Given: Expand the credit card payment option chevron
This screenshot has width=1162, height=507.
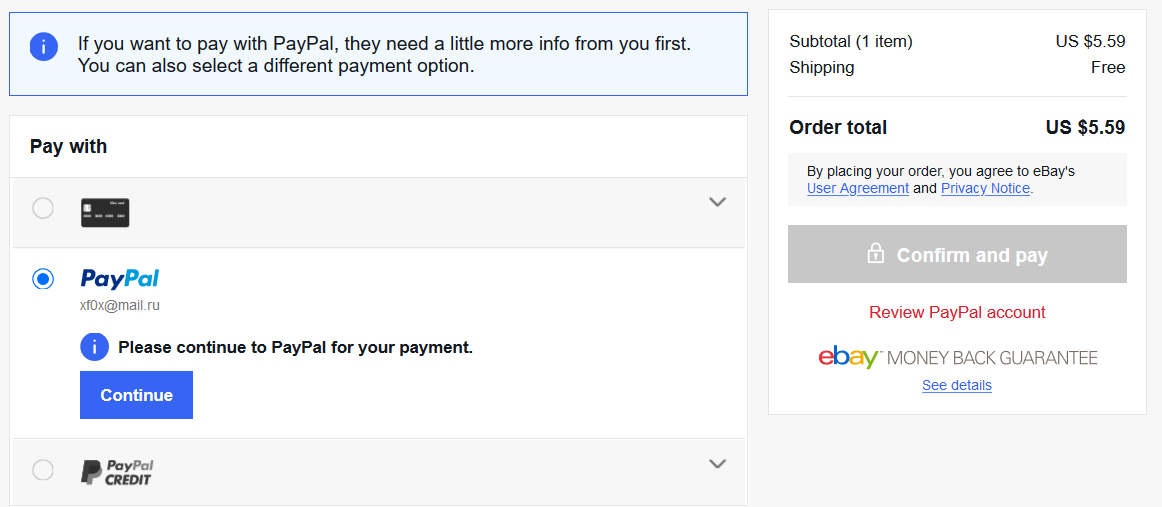Looking at the screenshot, I should point(717,202).
